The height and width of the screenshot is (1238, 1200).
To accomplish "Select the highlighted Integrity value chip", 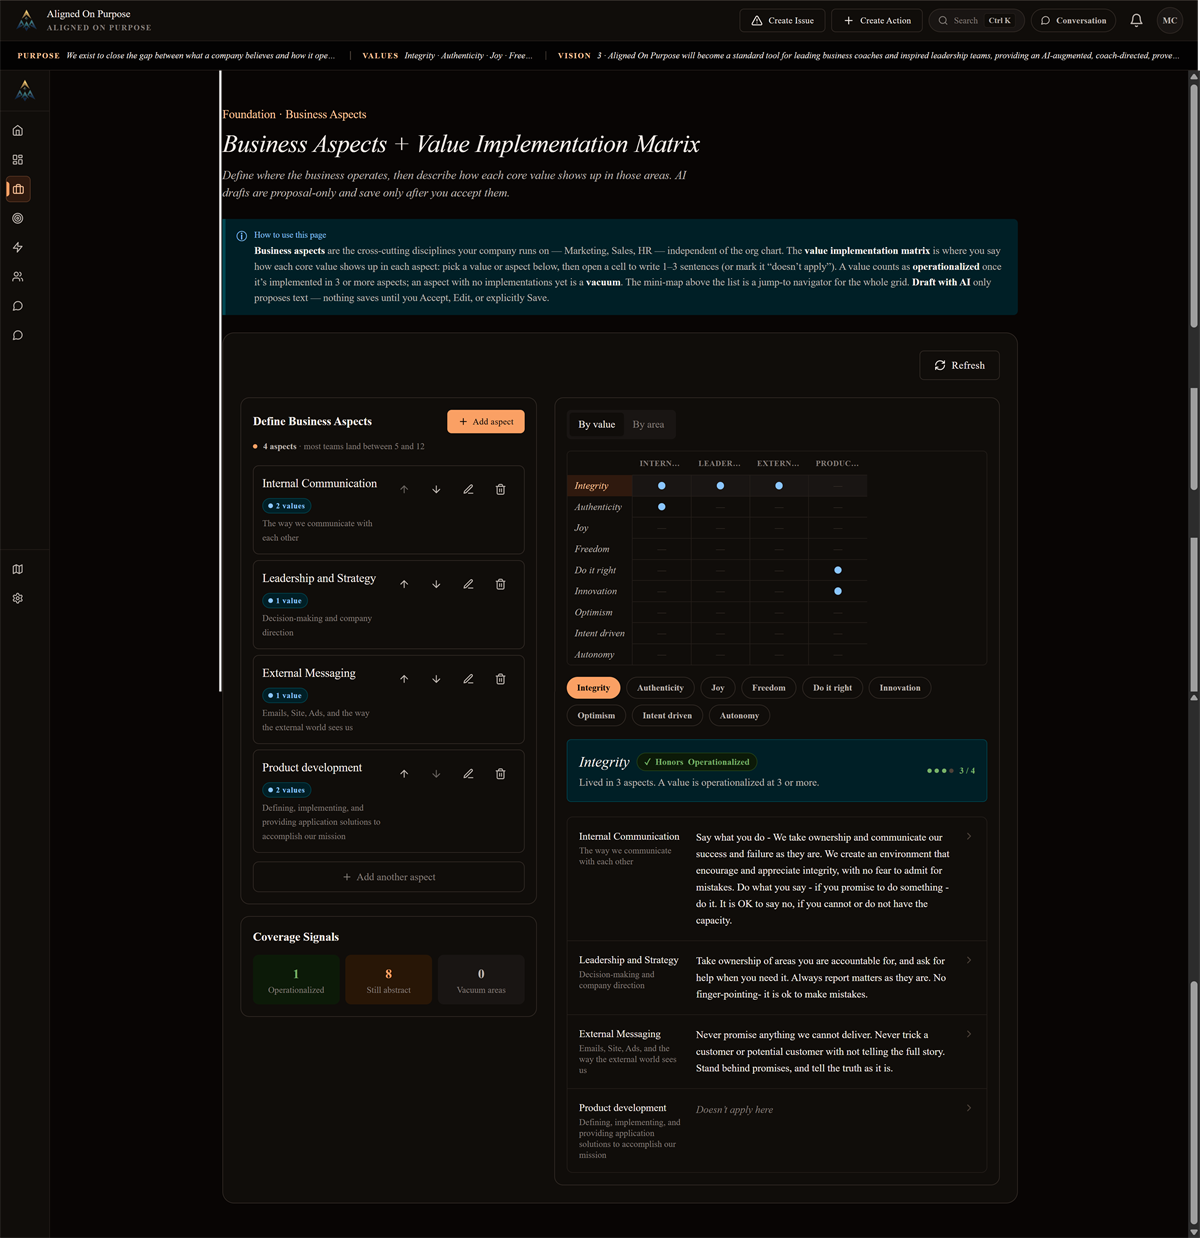I will (593, 688).
